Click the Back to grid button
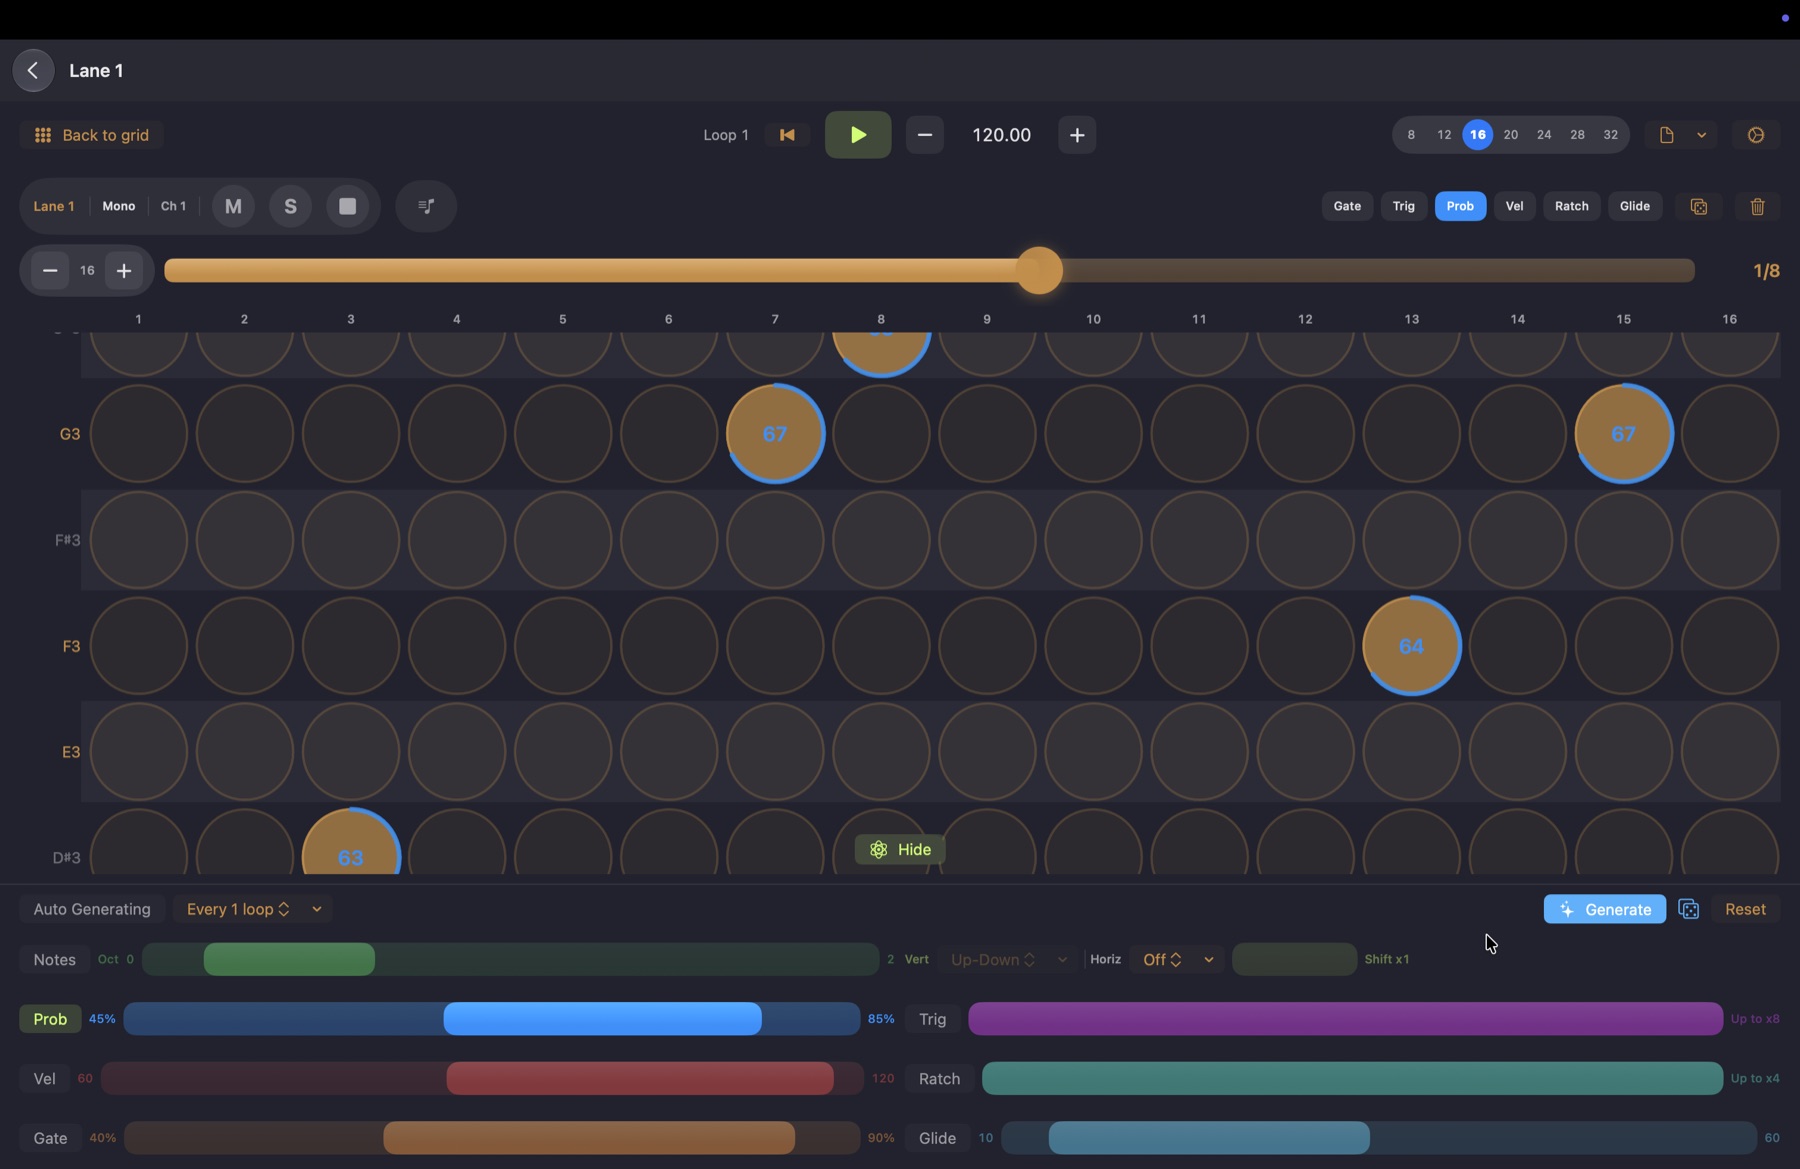Screen dimensions: 1800x1169 91,135
